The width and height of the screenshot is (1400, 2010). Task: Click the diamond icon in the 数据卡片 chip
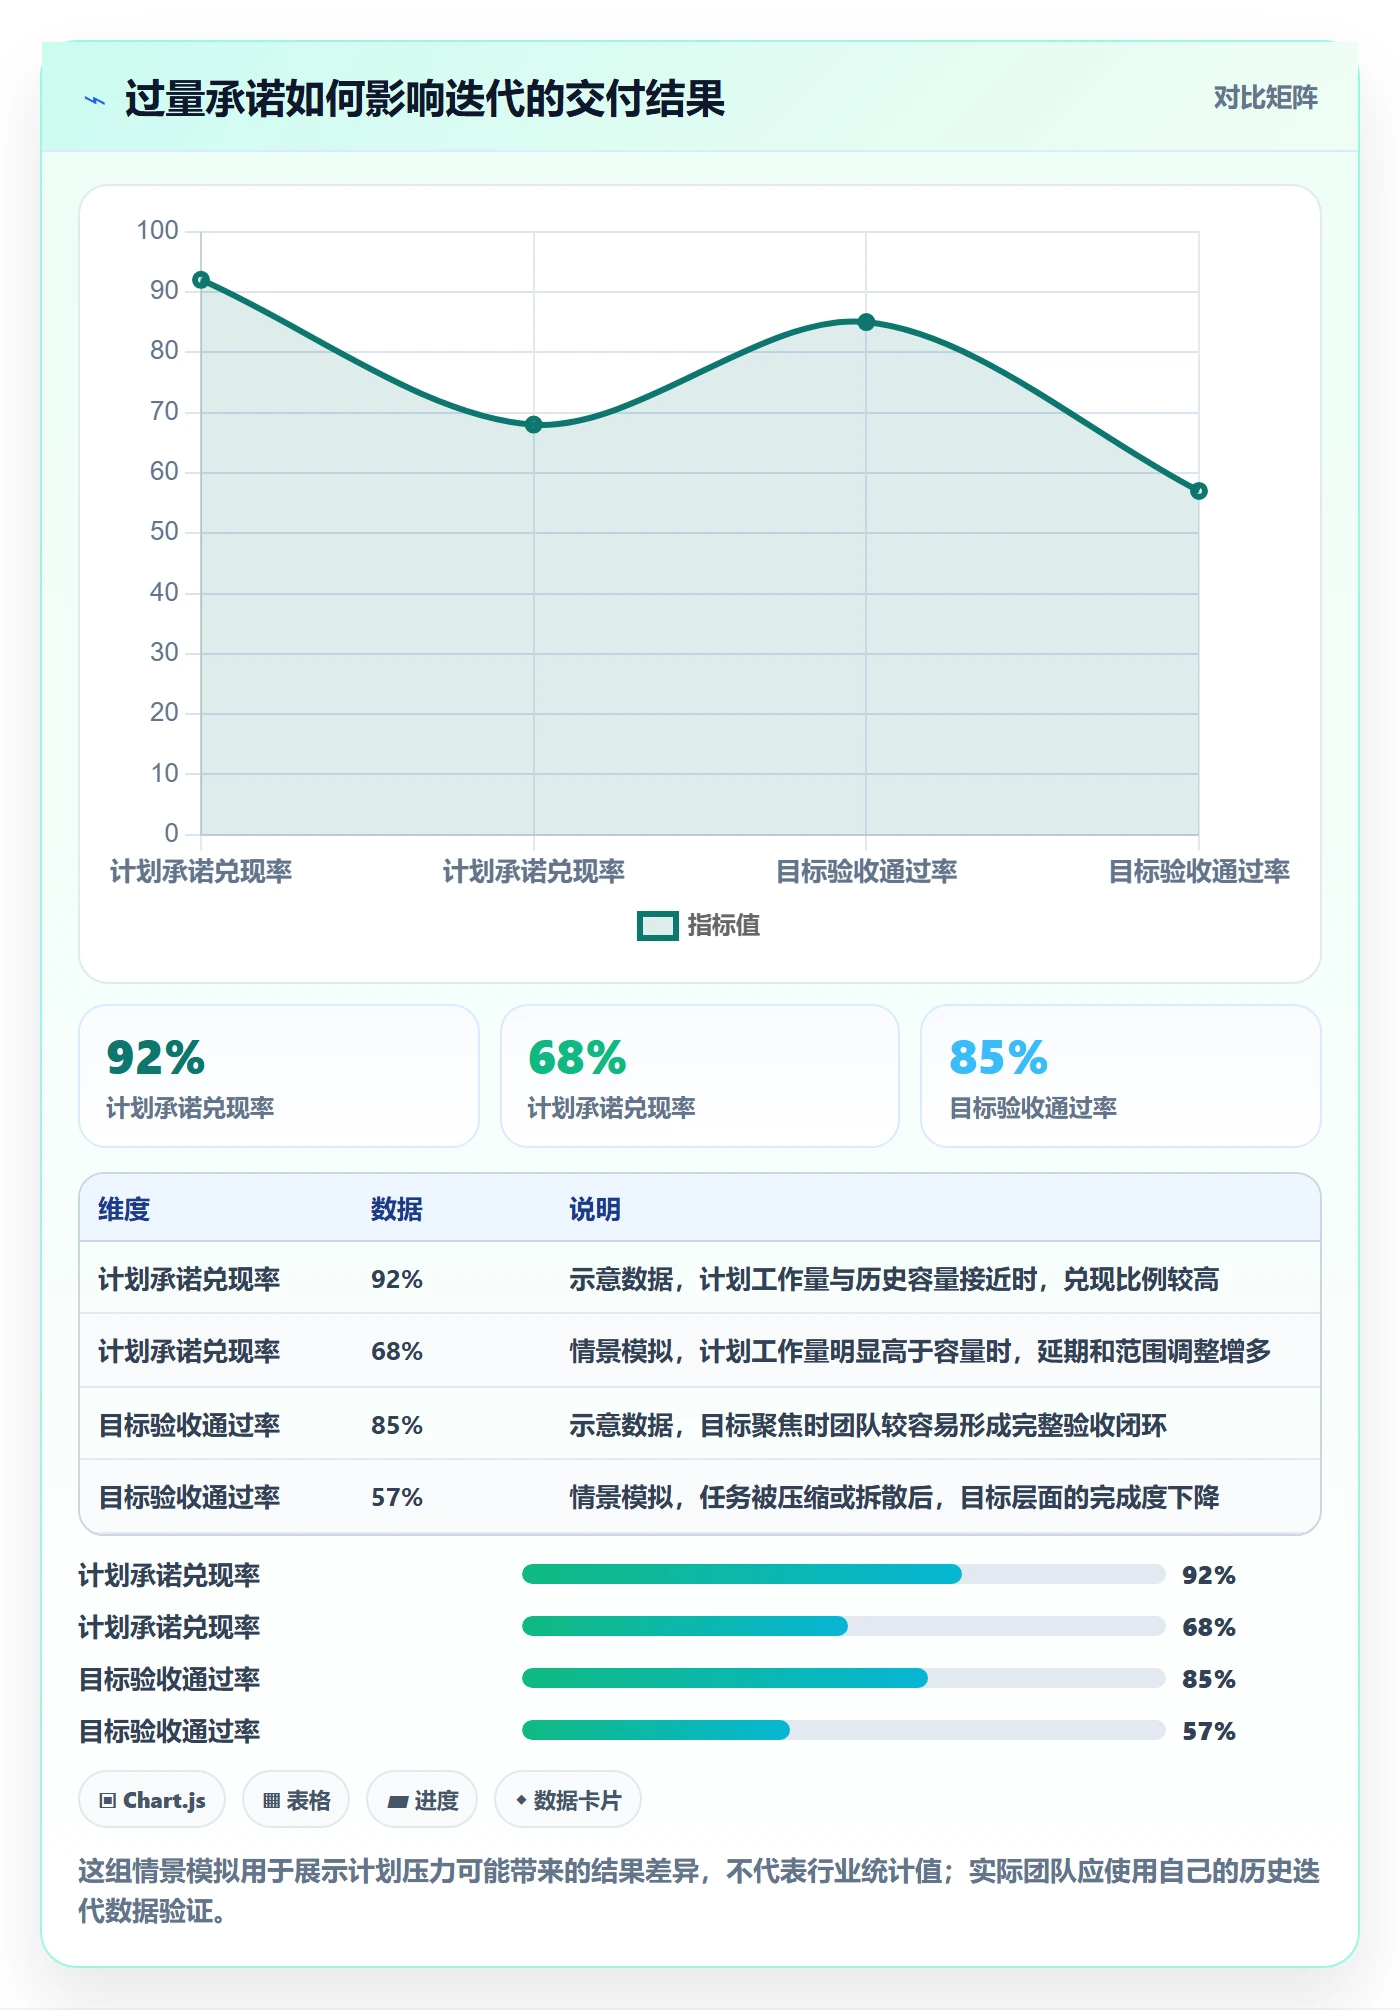point(521,1800)
